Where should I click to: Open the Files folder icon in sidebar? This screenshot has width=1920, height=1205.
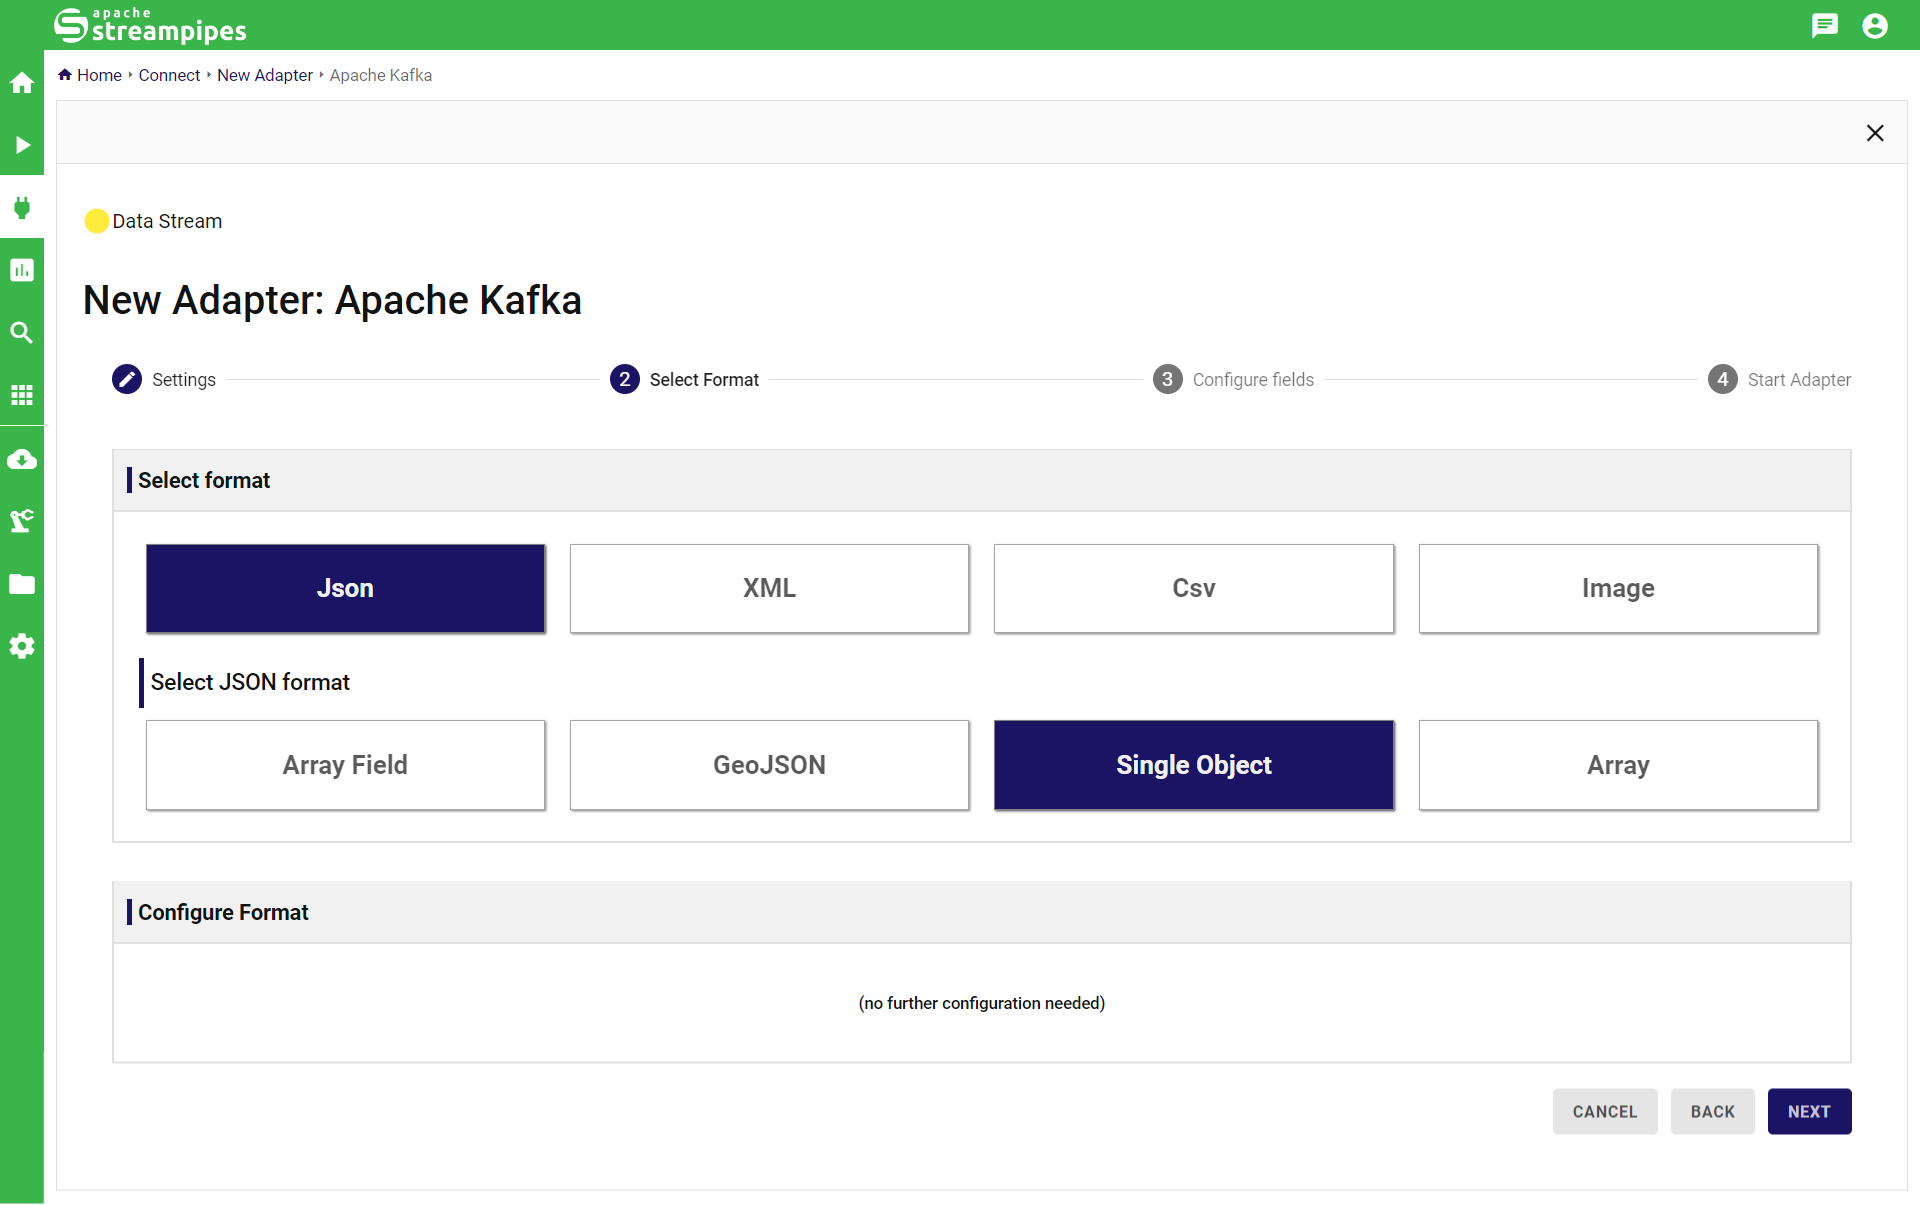point(22,584)
